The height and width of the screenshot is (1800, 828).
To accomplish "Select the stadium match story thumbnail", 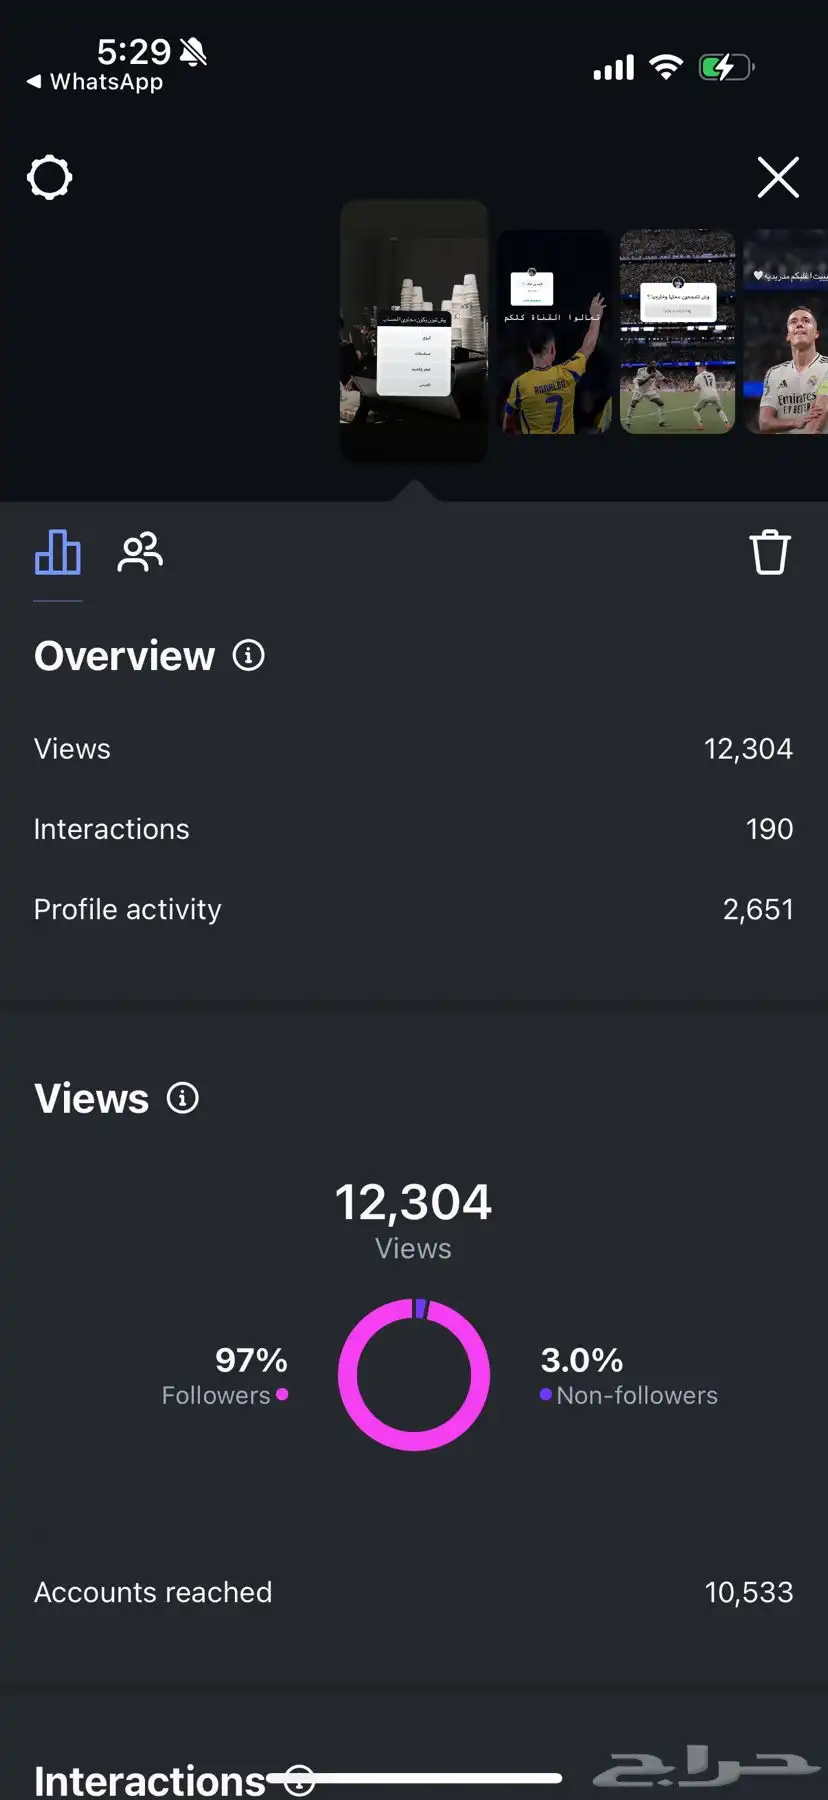I will [677, 332].
